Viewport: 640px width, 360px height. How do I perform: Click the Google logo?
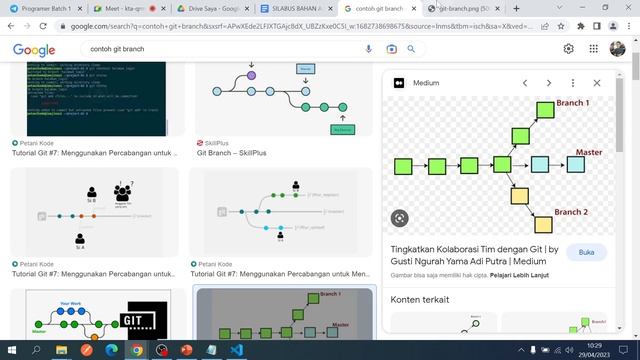pos(34,50)
